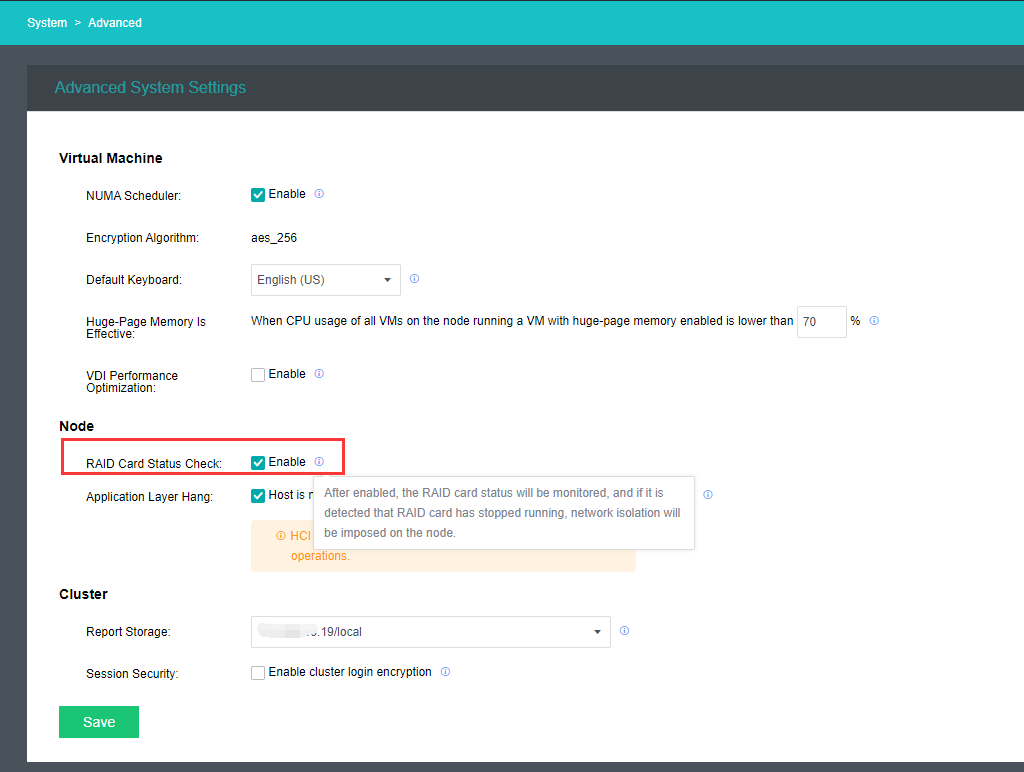This screenshot has height=772, width=1024.
Task: Open the Report Storage dropdown
Action: pyautogui.click(x=430, y=631)
